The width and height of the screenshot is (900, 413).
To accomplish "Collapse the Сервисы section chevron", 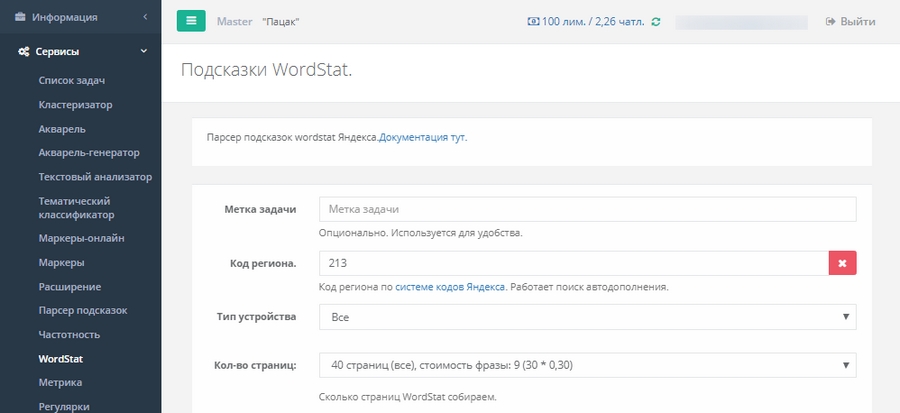I will point(143,51).
